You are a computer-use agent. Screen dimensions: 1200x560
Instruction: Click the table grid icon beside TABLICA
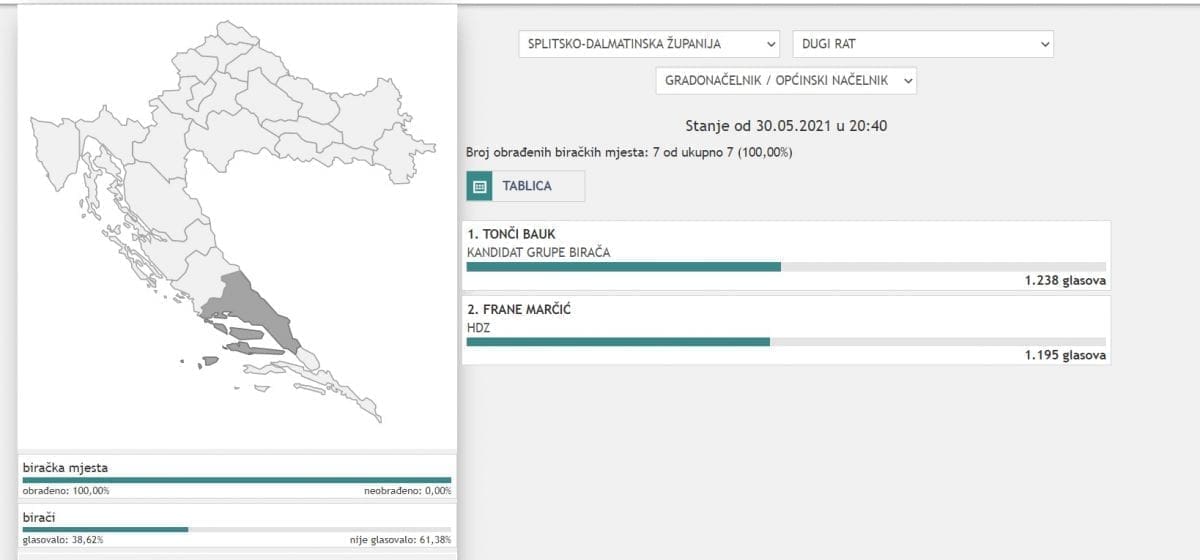[x=479, y=186]
